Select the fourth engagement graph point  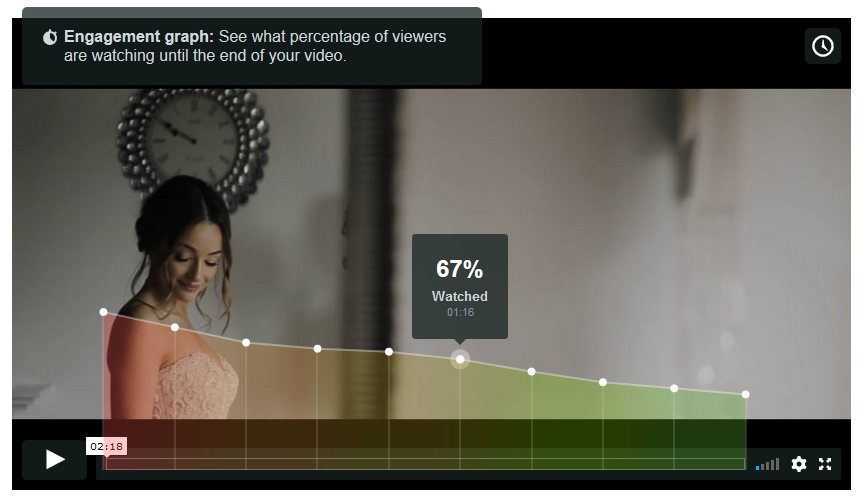point(317,349)
